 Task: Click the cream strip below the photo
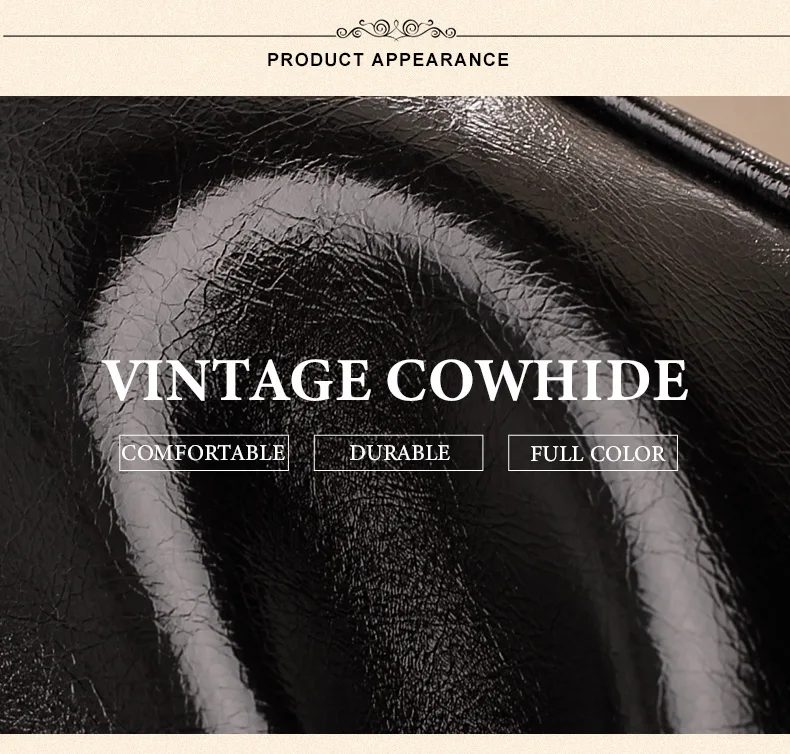pyautogui.click(x=395, y=743)
